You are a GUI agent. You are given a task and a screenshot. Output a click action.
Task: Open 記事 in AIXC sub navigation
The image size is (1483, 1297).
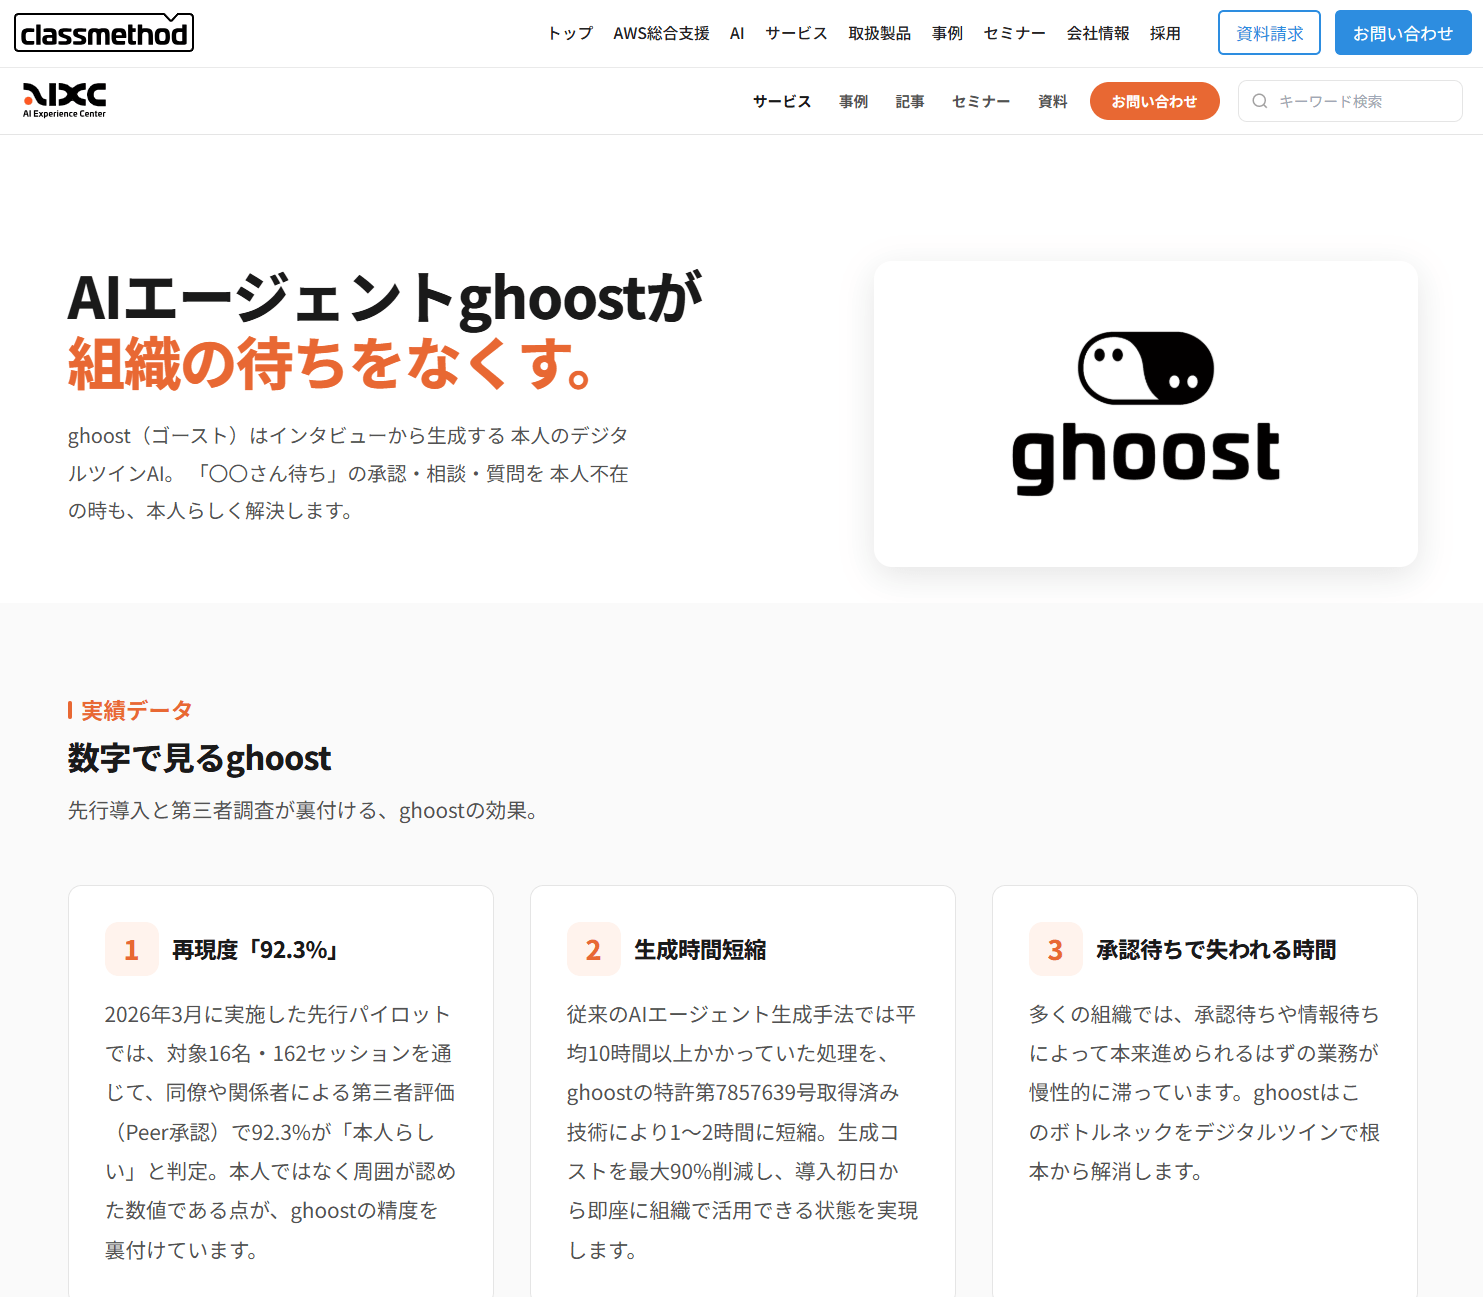(910, 102)
